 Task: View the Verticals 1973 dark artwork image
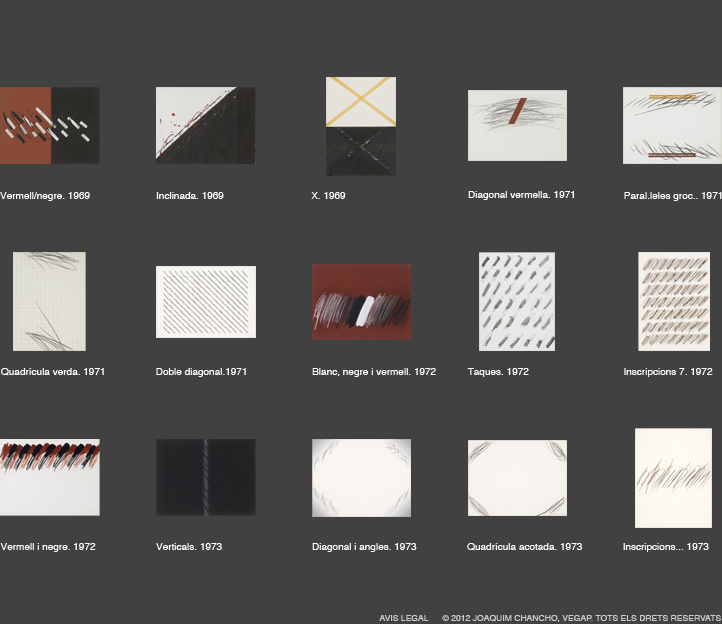coord(205,477)
